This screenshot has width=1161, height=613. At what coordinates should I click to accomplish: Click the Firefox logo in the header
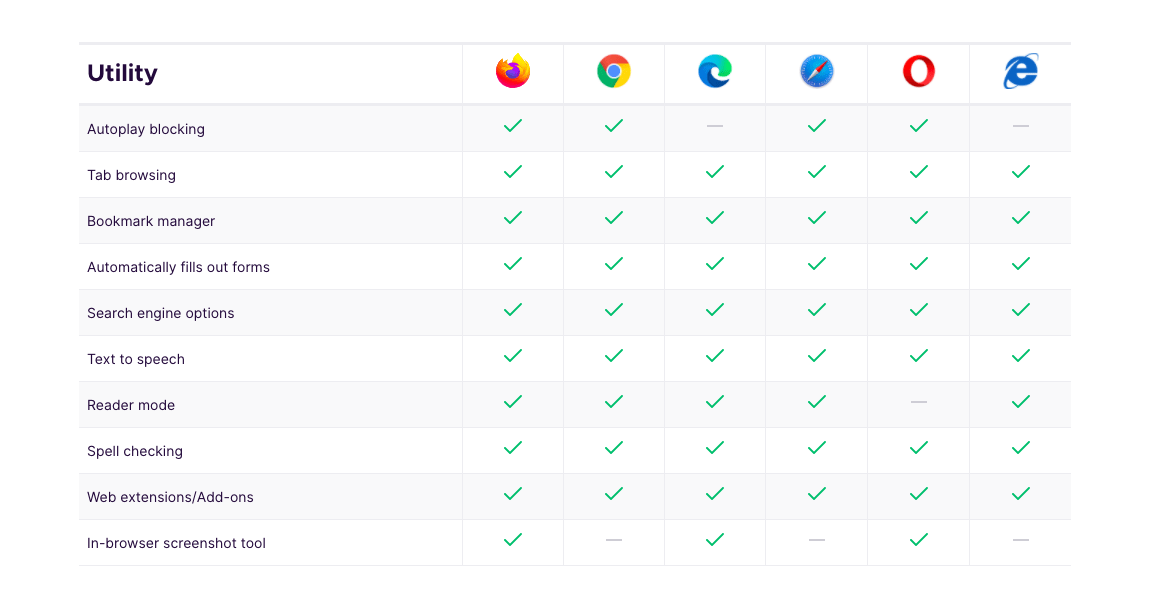[x=513, y=71]
